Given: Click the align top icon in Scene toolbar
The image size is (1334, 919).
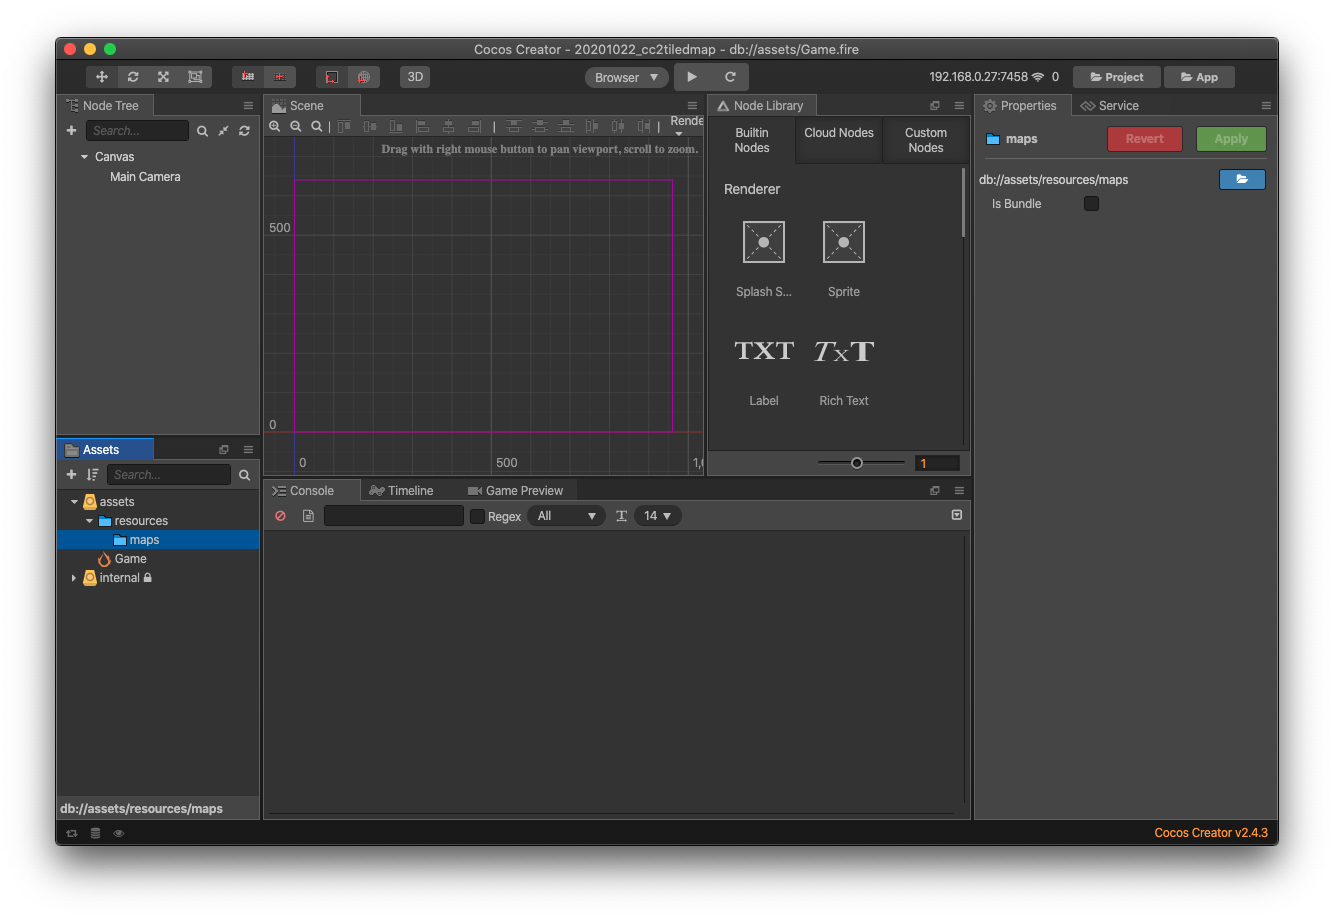Looking at the screenshot, I should pyautogui.click(x=344, y=126).
